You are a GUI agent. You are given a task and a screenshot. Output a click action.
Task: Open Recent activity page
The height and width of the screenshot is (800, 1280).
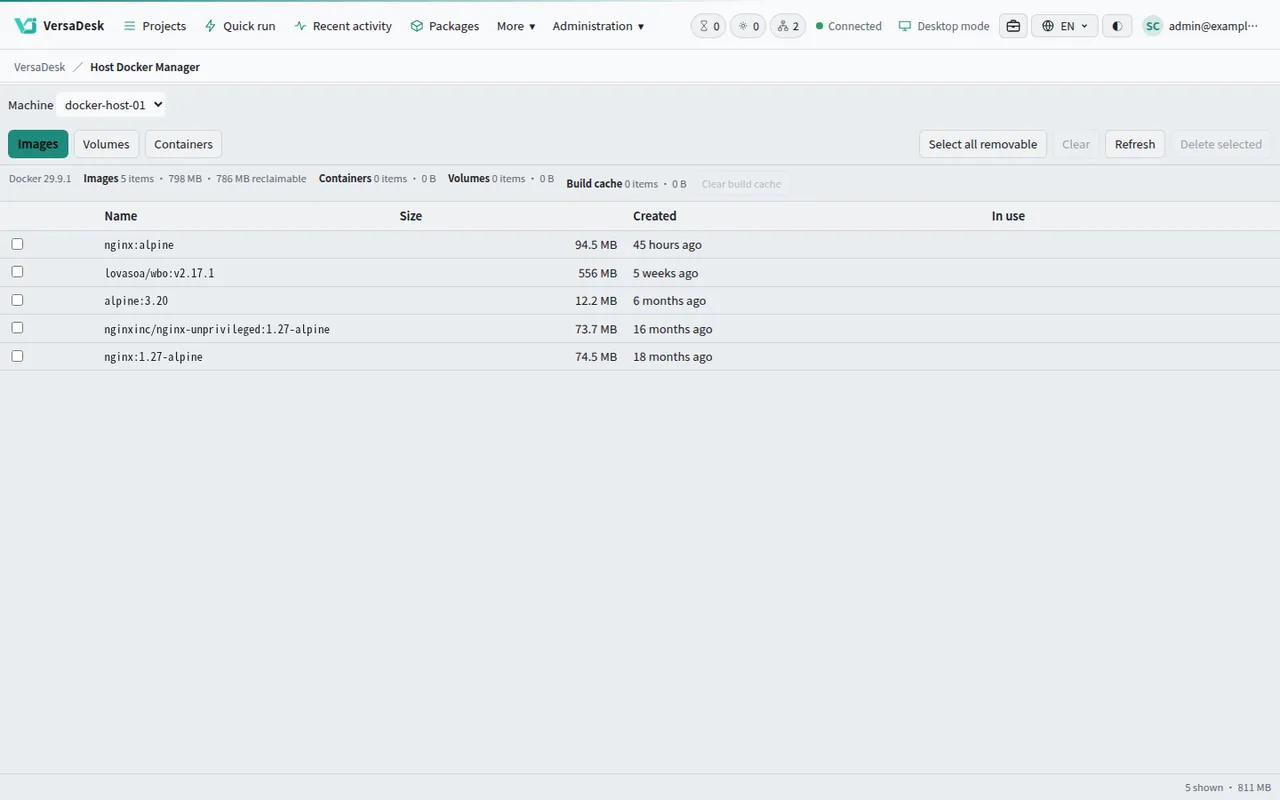coord(343,26)
